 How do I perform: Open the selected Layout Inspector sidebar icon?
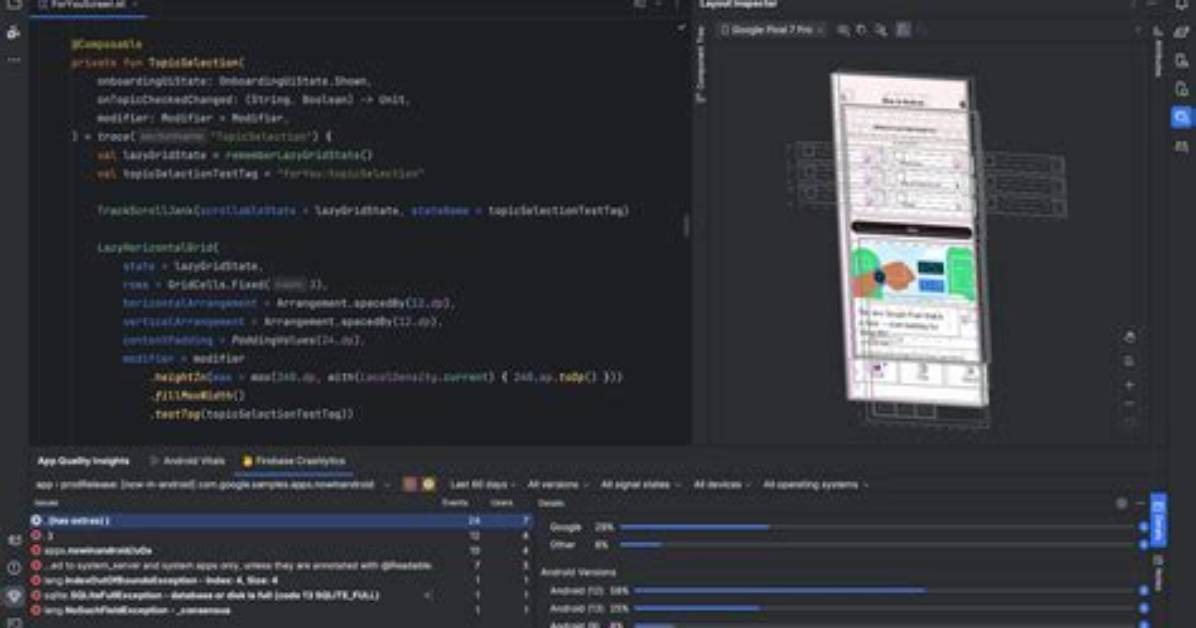[x=1182, y=118]
